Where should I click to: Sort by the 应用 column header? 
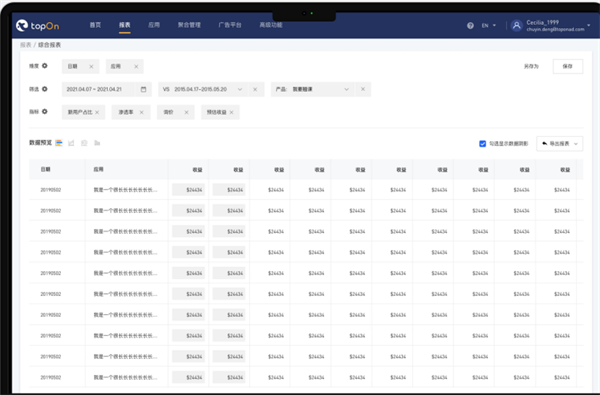(x=98, y=169)
